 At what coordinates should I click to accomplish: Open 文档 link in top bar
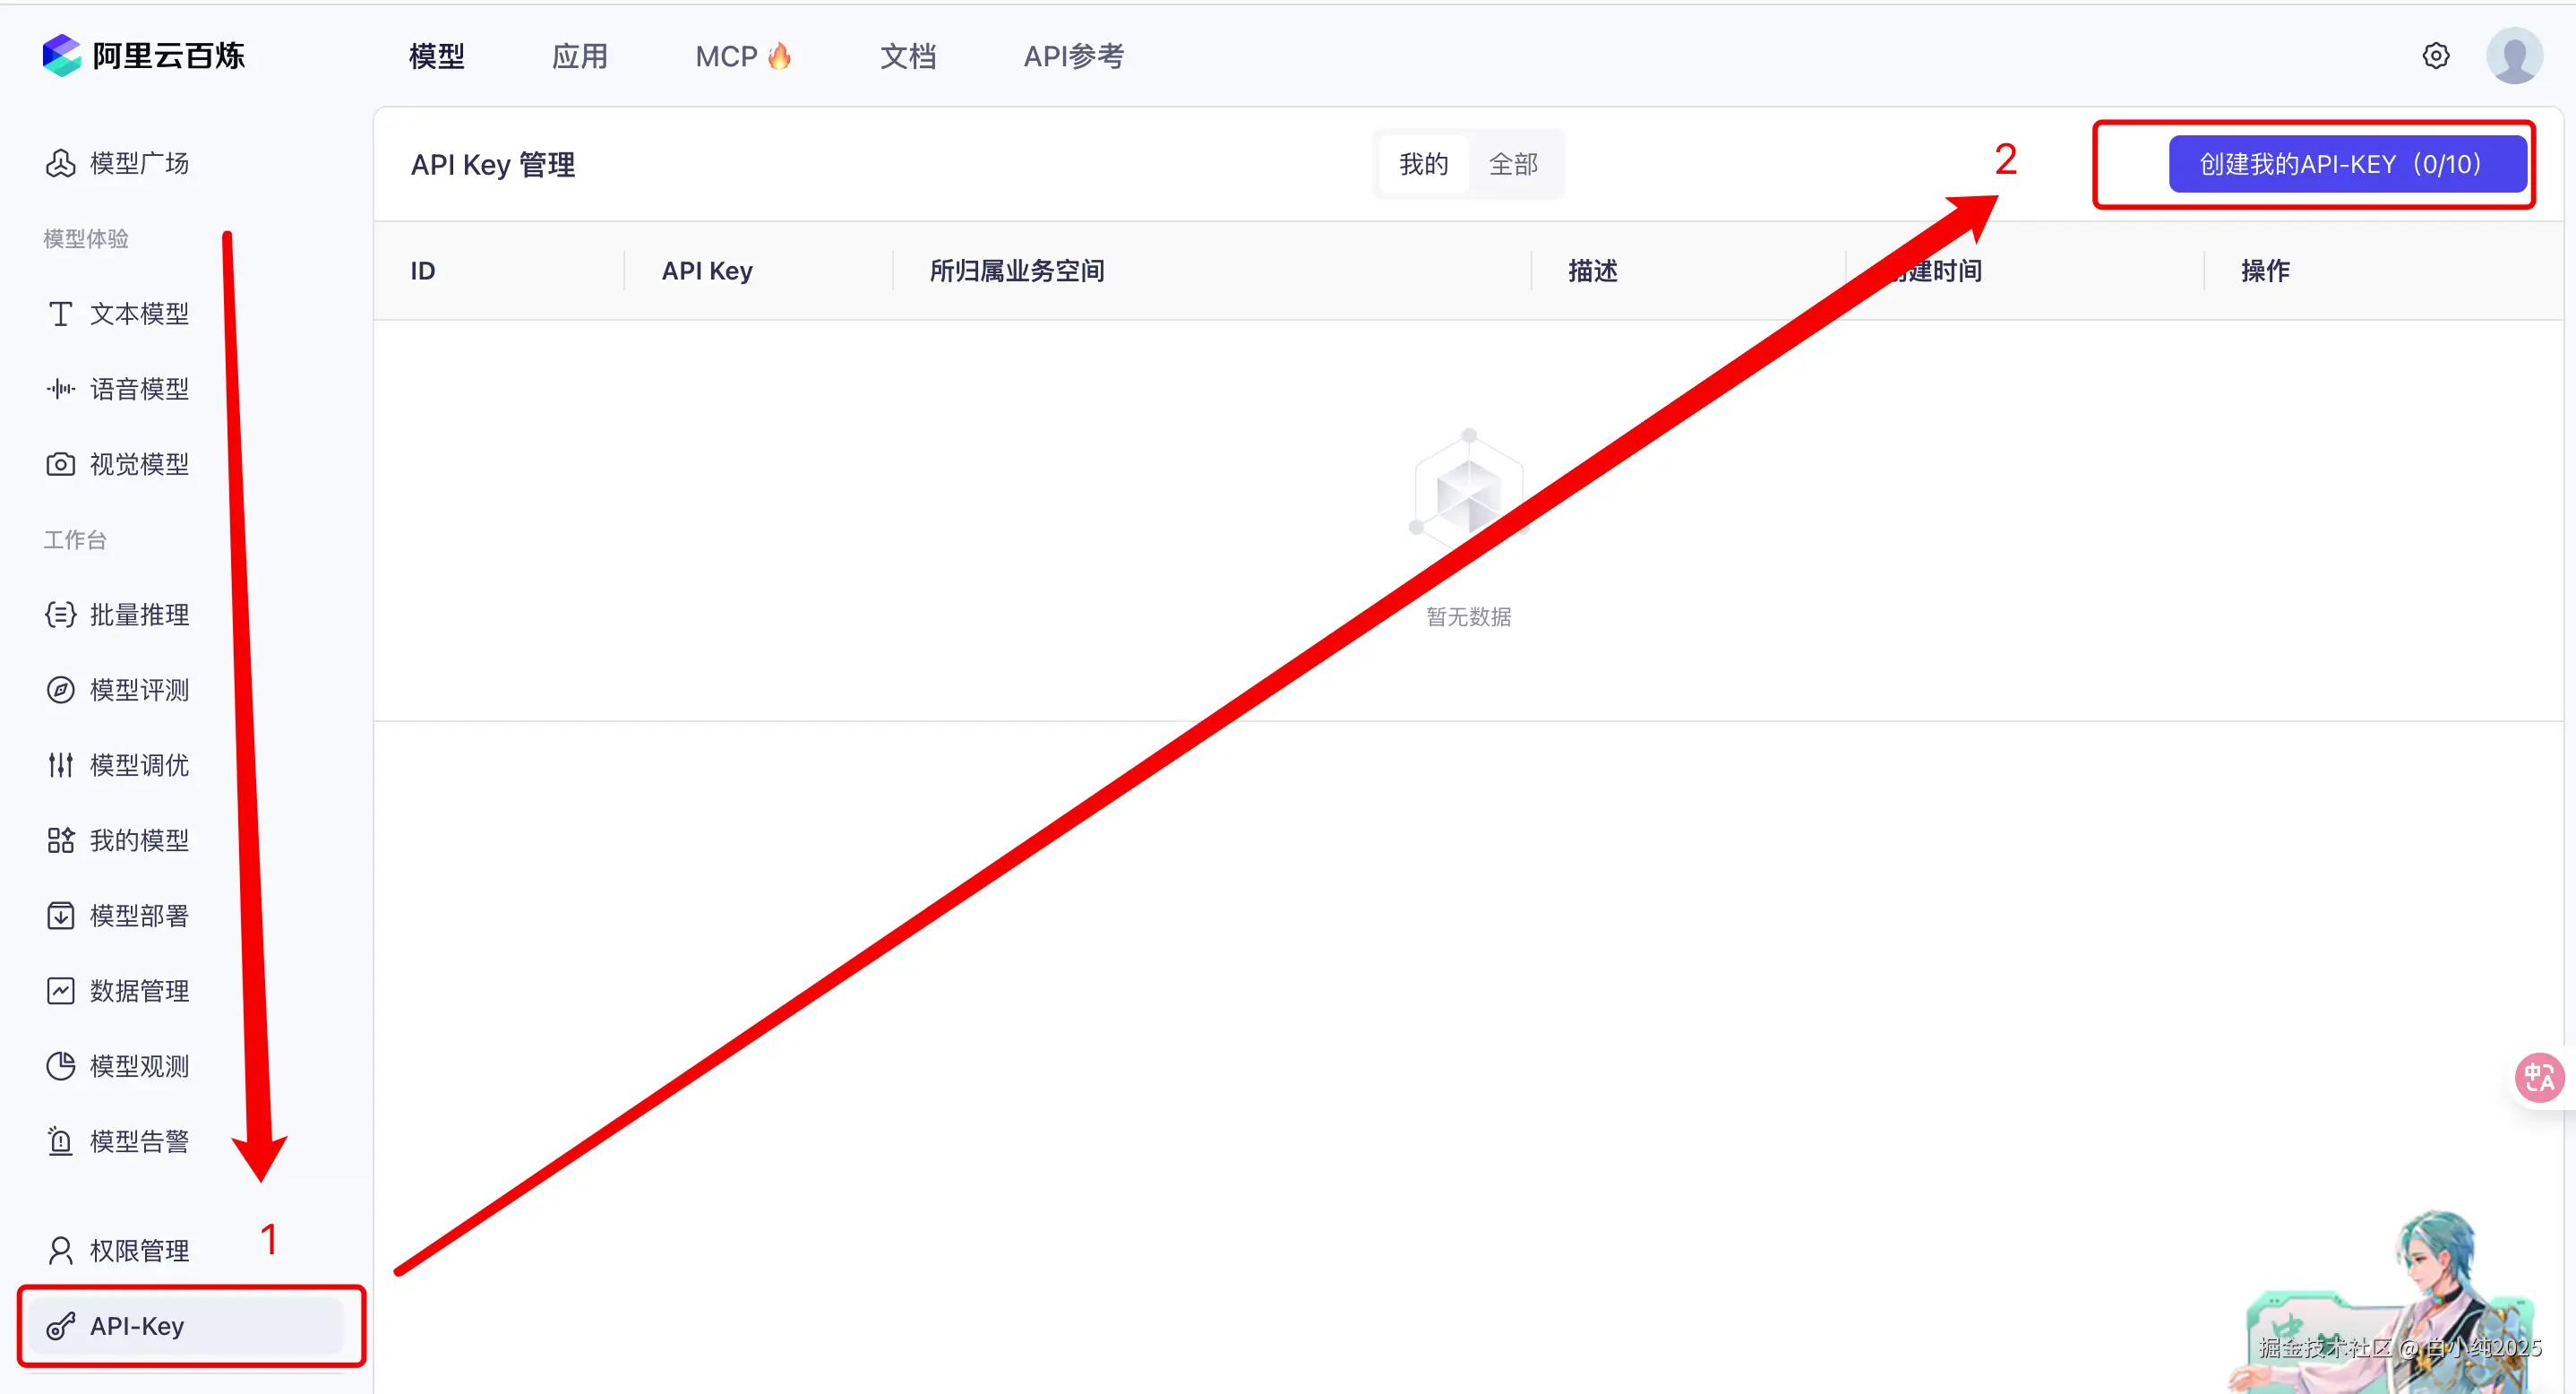908,57
